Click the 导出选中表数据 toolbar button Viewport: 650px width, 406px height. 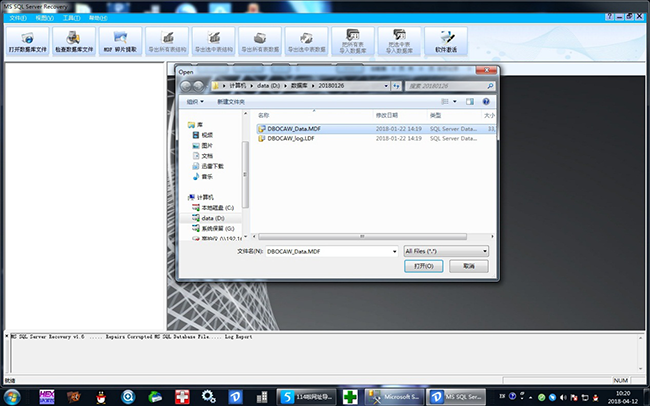click(x=306, y=41)
